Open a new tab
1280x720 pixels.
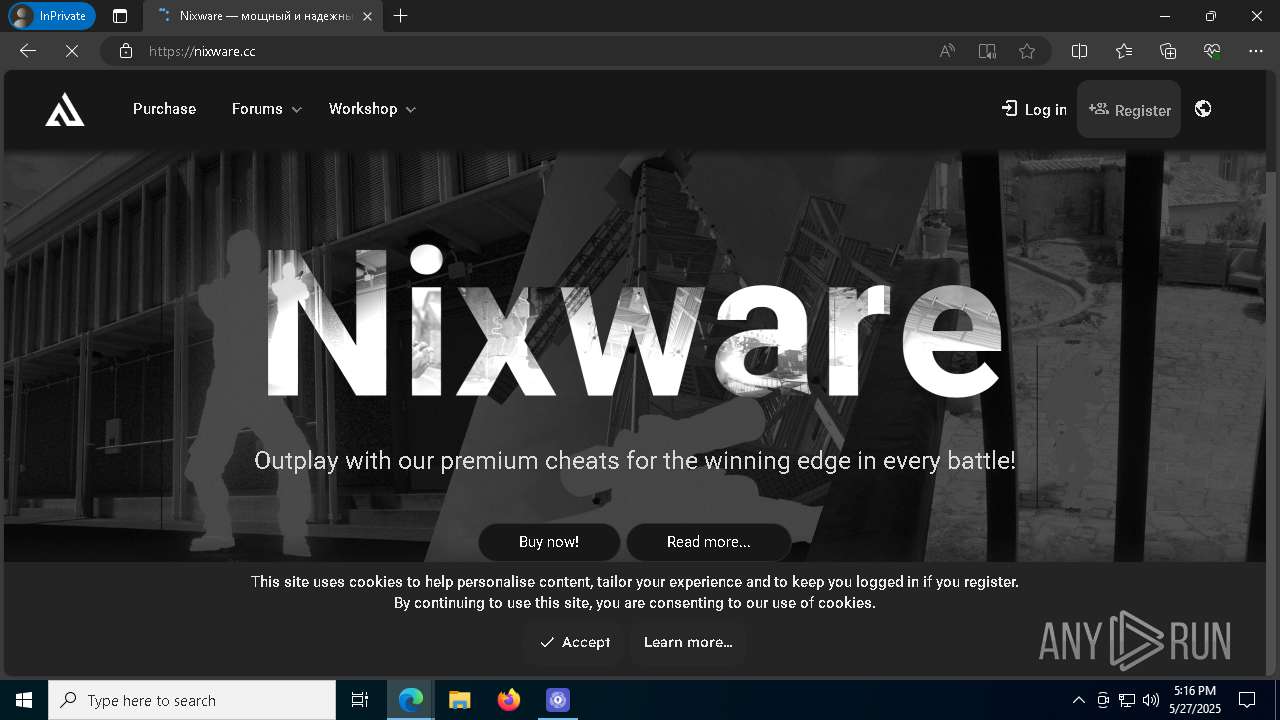click(x=401, y=16)
